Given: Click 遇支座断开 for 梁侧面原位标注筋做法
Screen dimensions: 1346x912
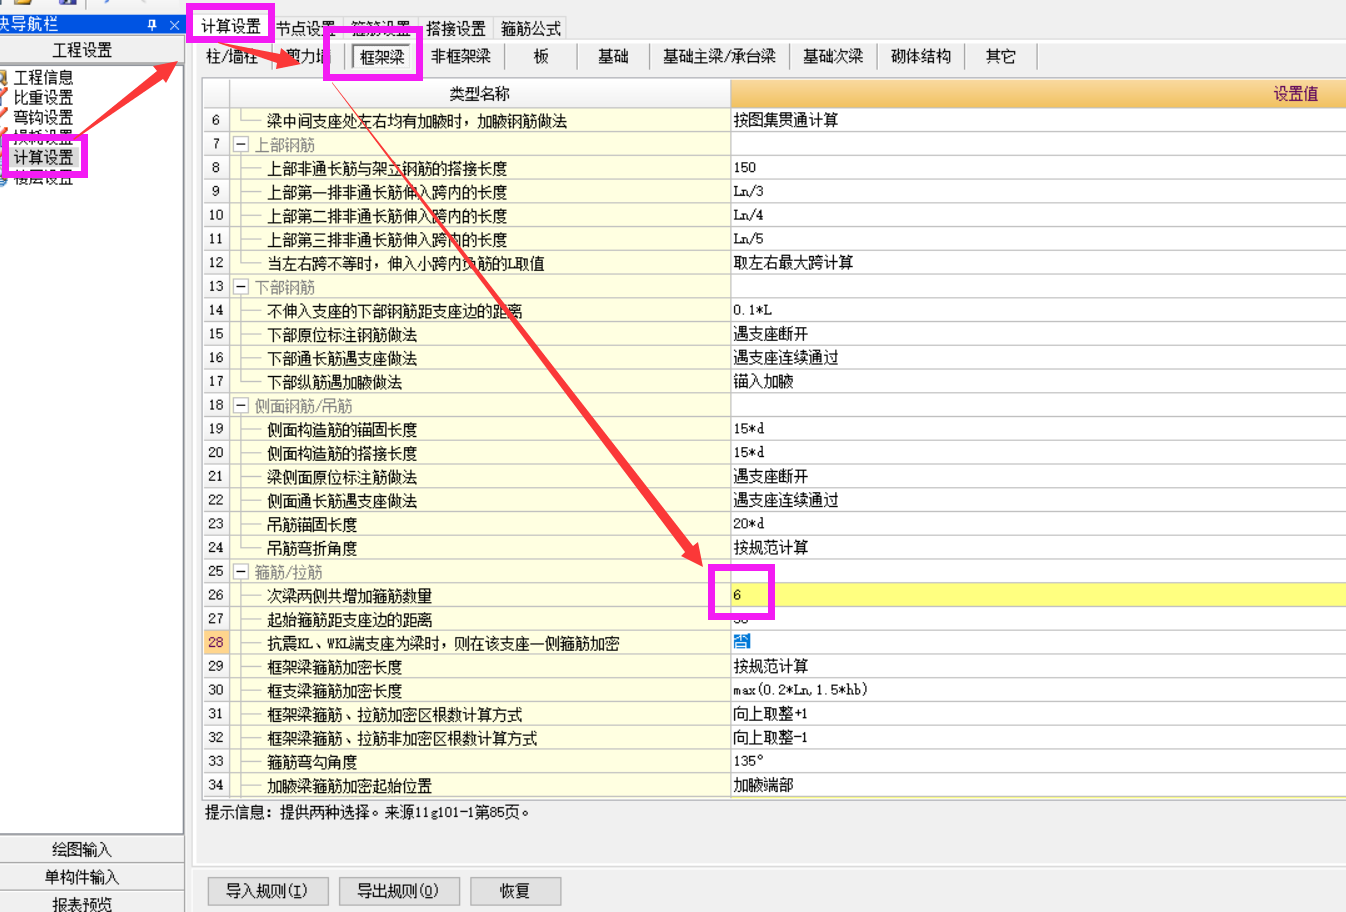Looking at the screenshot, I should pyautogui.click(x=771, y=476).
